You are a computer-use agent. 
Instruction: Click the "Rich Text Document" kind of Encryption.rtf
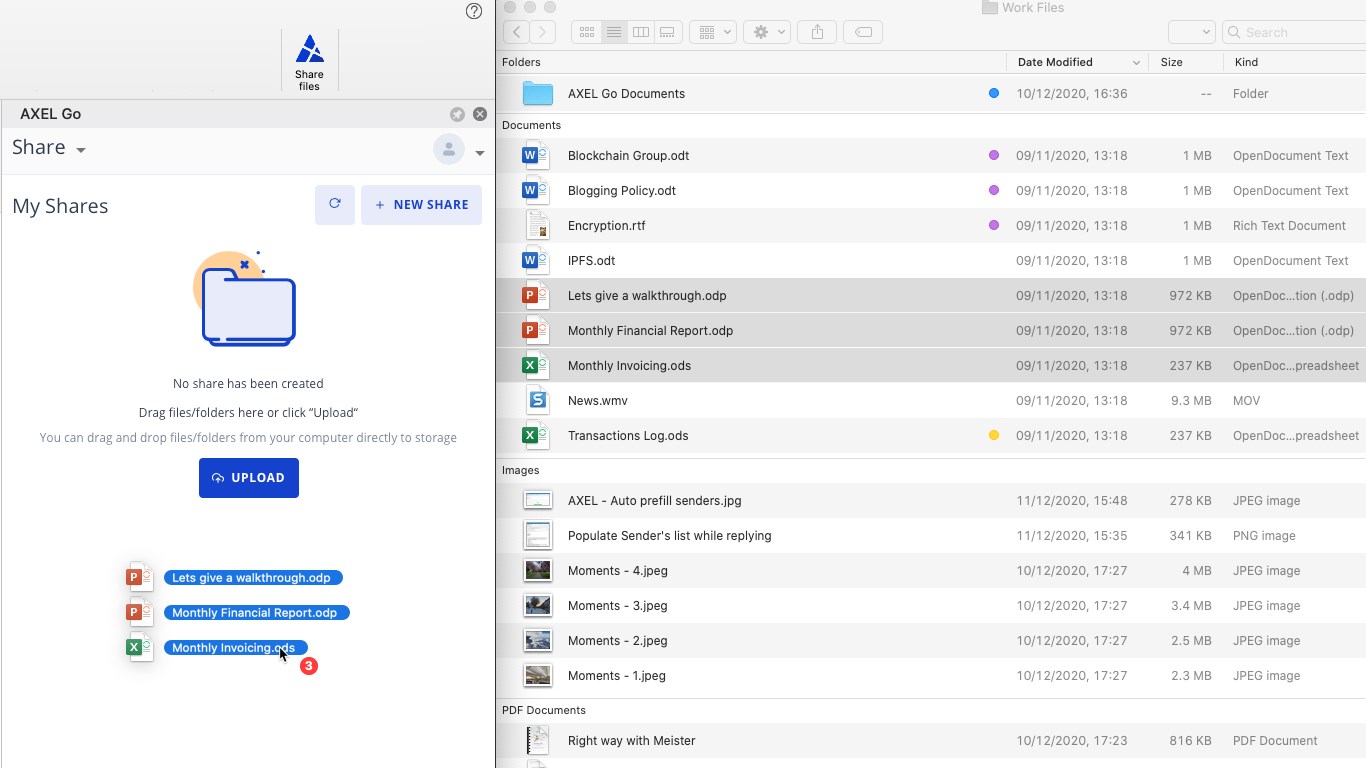[x=1289, y=225]
